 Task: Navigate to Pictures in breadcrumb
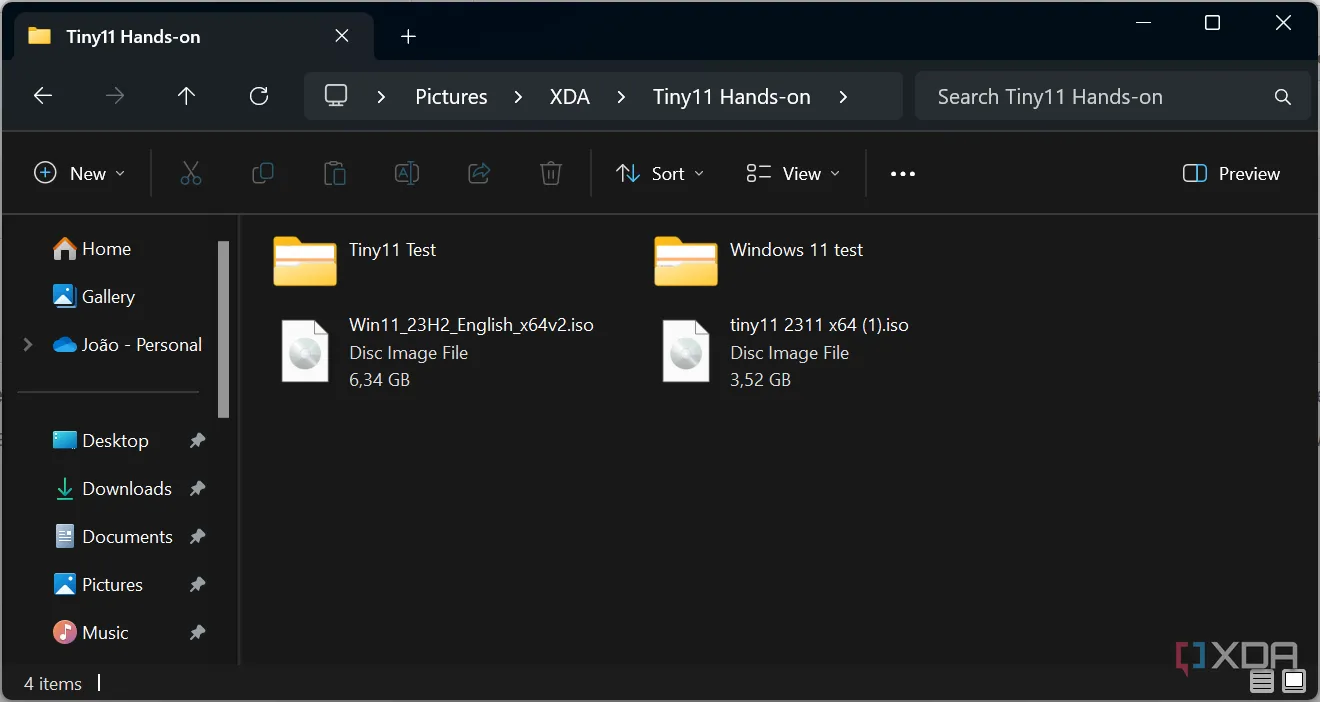point(451,97)
